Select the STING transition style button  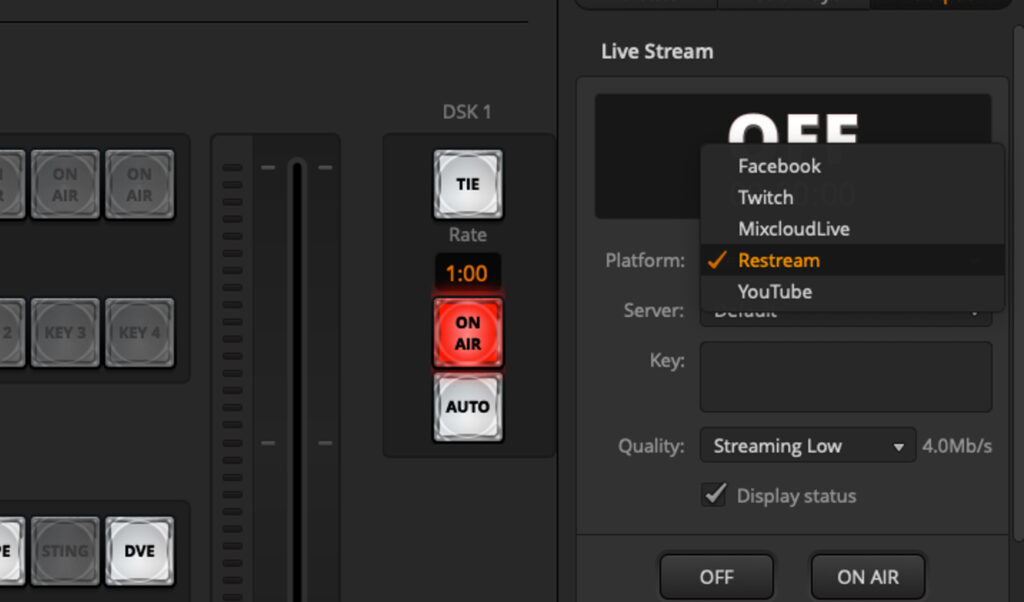click(65, 550)
